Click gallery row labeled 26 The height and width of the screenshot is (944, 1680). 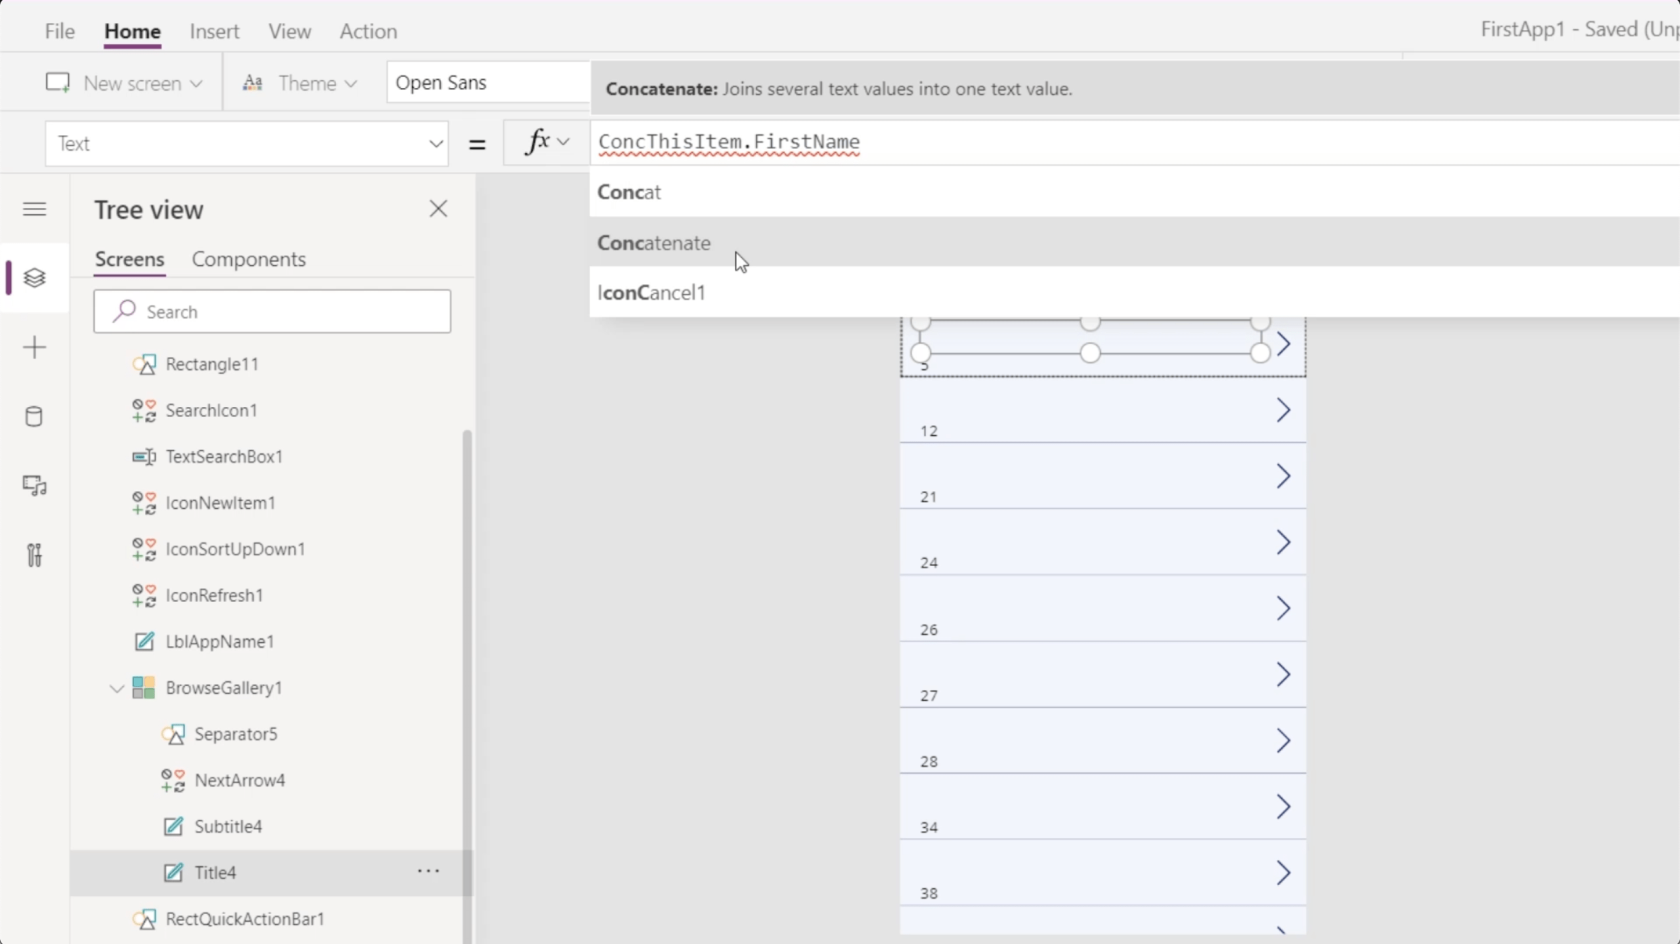click(1103, 608)
